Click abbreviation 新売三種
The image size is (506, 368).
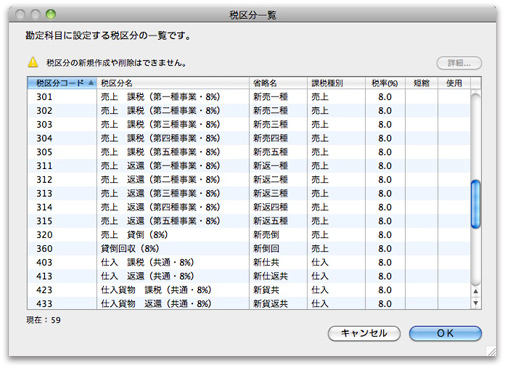tap(270, 125)
